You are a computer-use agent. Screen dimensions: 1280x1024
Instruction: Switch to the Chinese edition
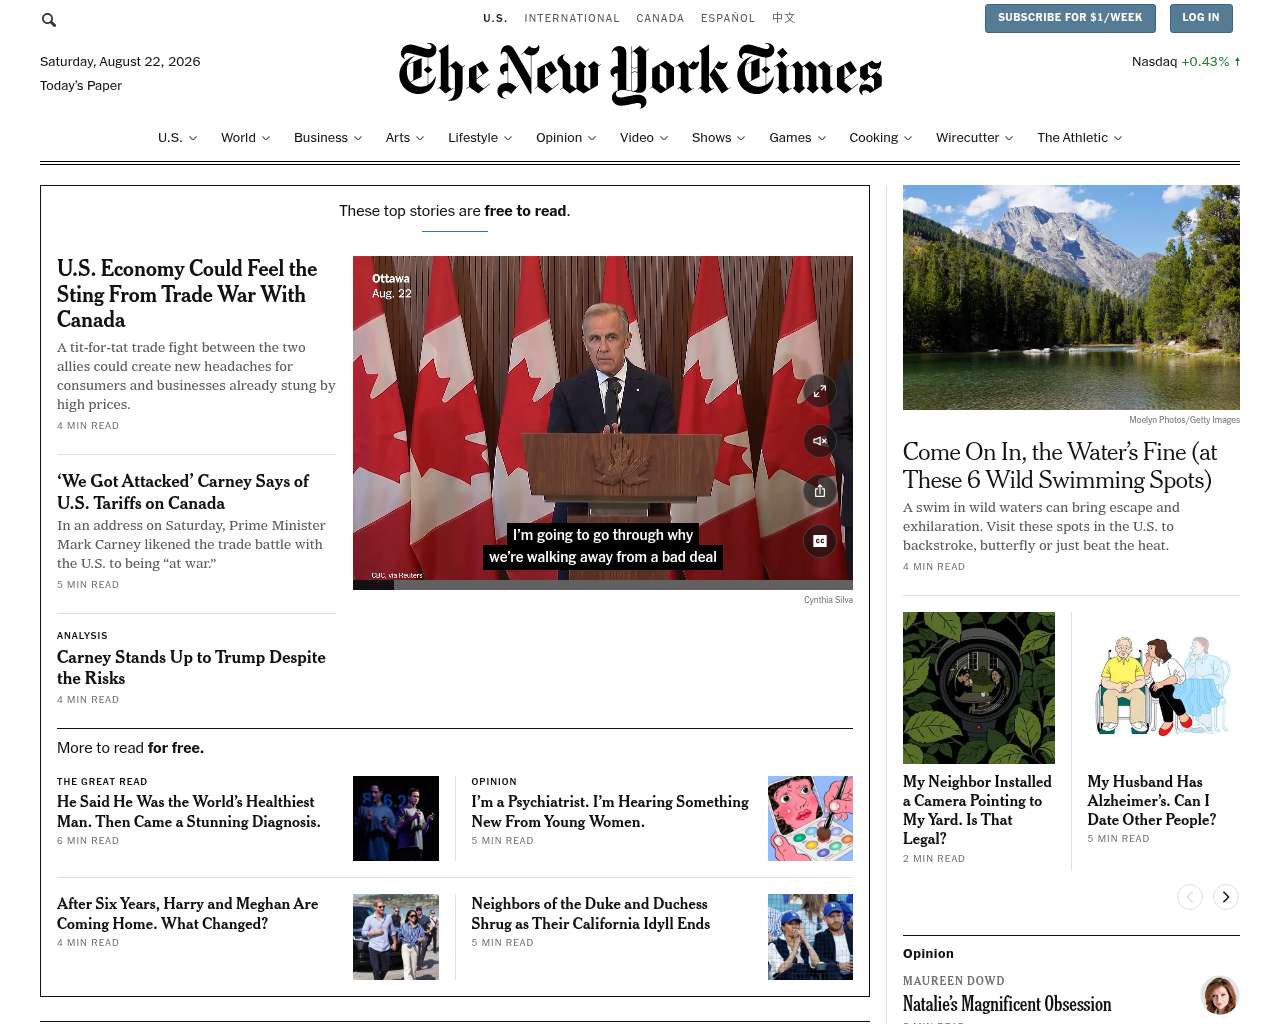[x=784, y=18]
